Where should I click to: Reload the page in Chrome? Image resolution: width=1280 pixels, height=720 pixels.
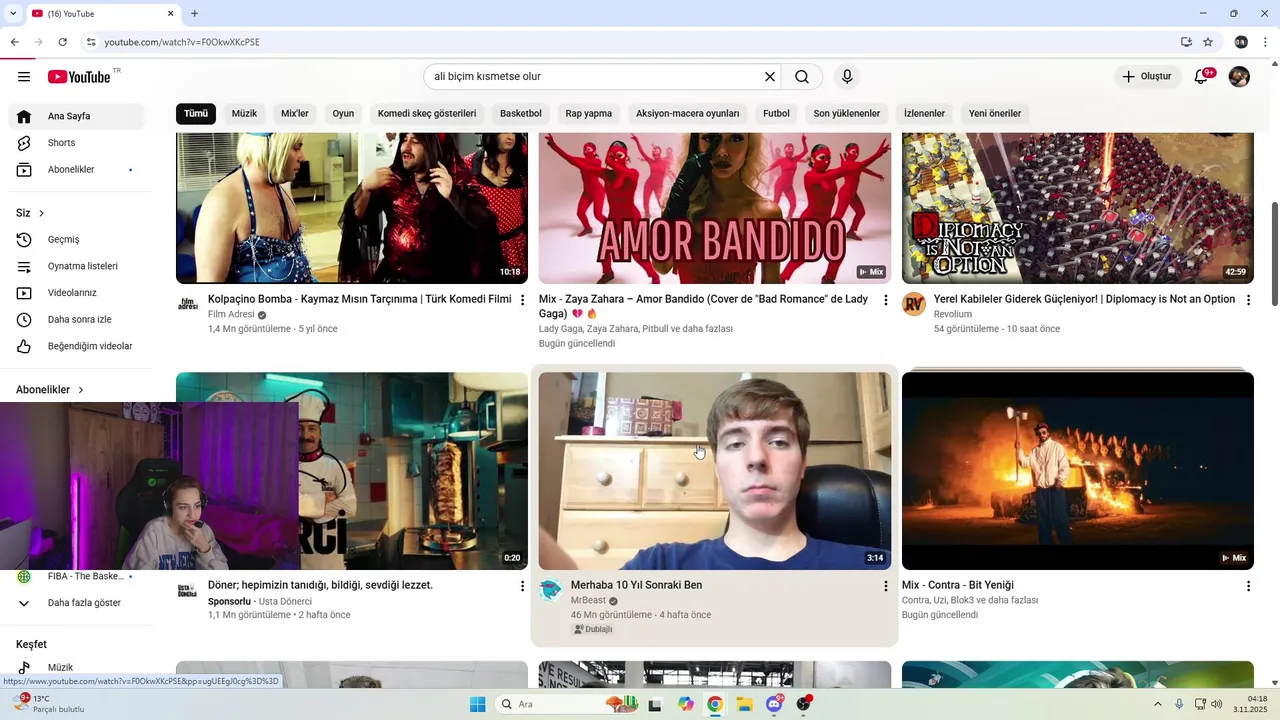coord(62,42)
